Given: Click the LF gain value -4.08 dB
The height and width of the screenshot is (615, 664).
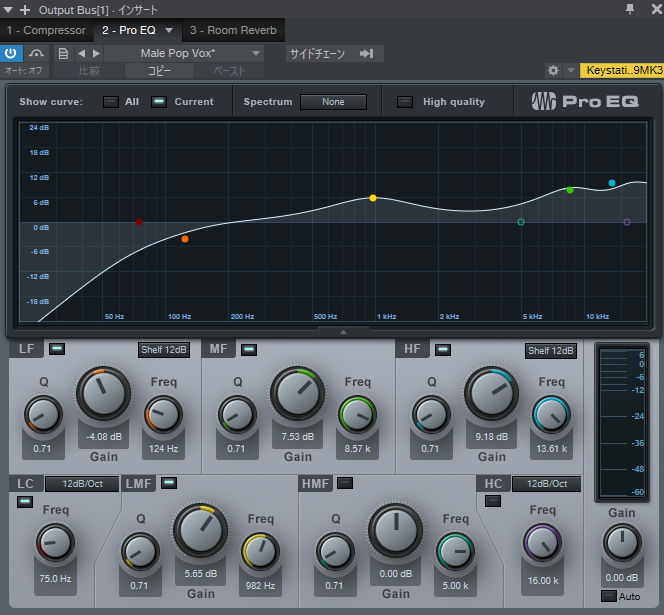Looking at the screenshot, I should [104, 437].
